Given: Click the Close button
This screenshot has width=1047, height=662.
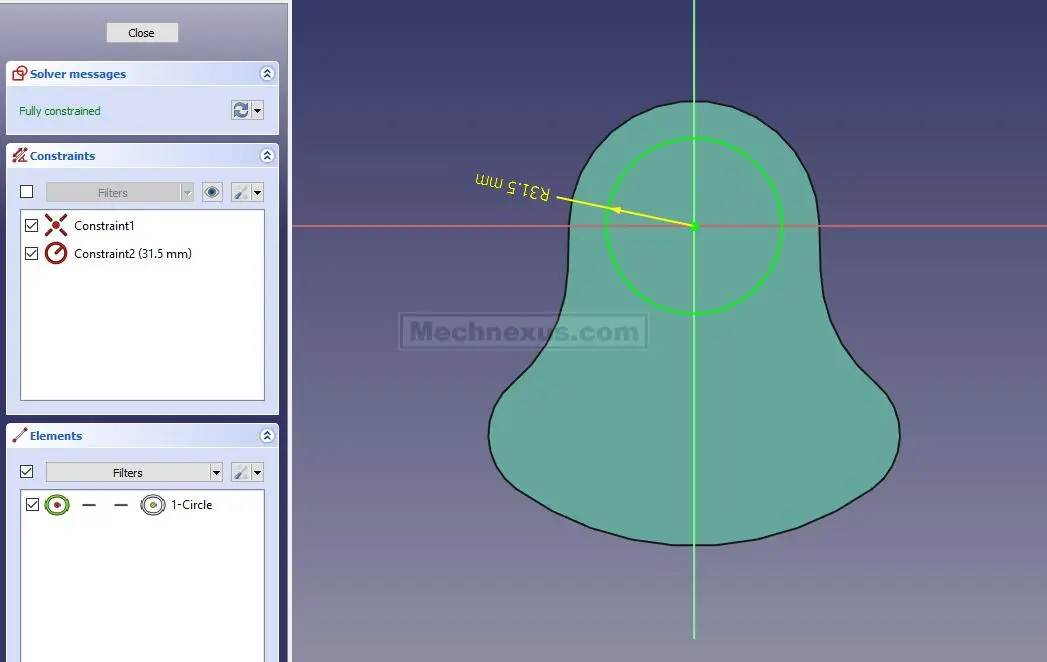Looking at the screenshot, I should [x=142, y=33].
